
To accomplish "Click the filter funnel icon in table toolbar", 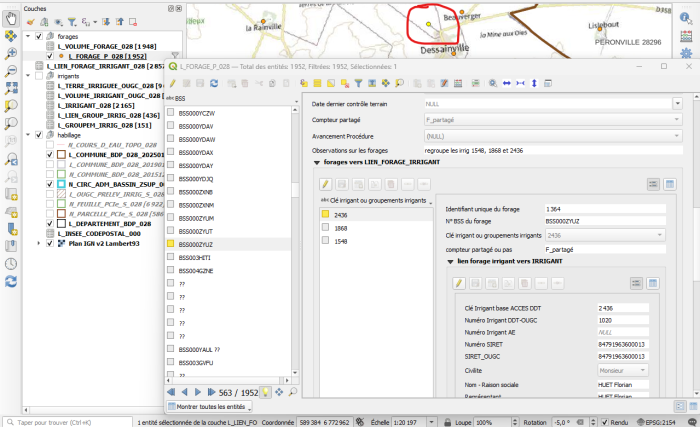I will (x=358, y=83).
